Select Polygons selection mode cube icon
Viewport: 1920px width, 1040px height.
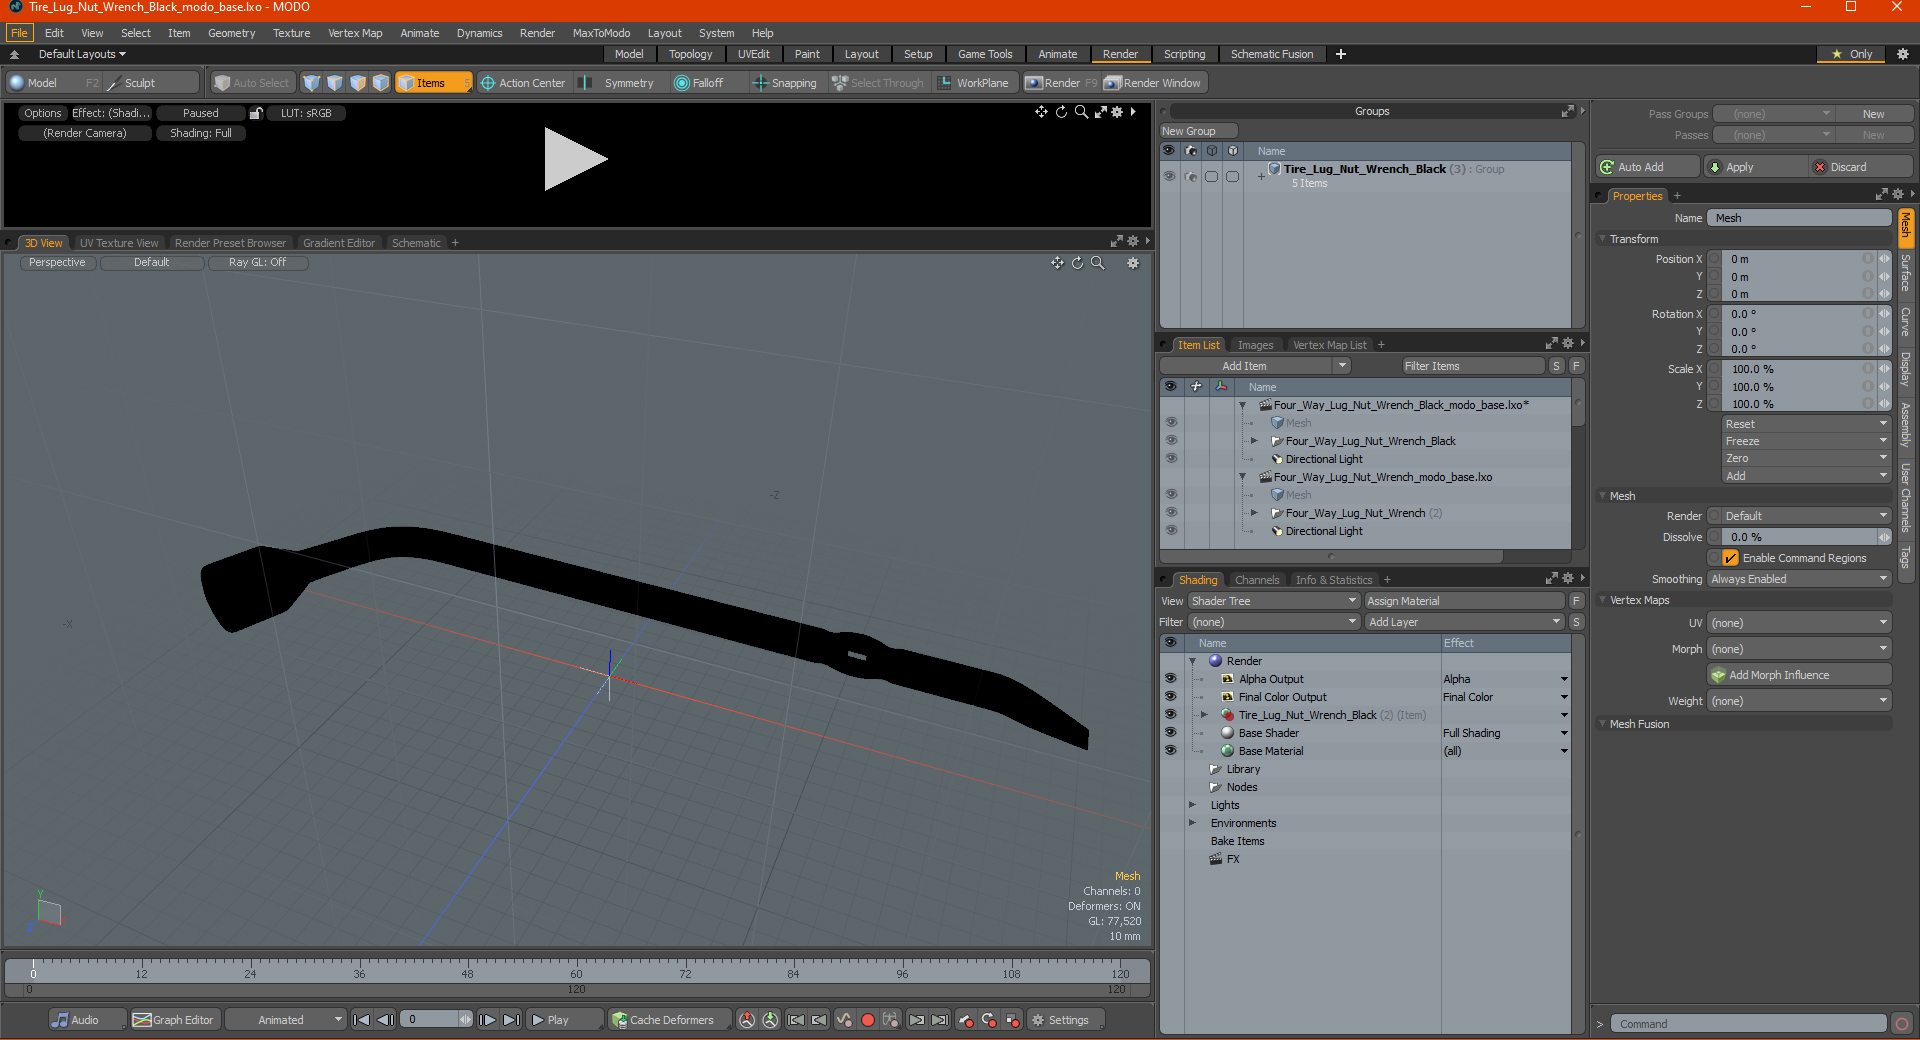(358, 83)
